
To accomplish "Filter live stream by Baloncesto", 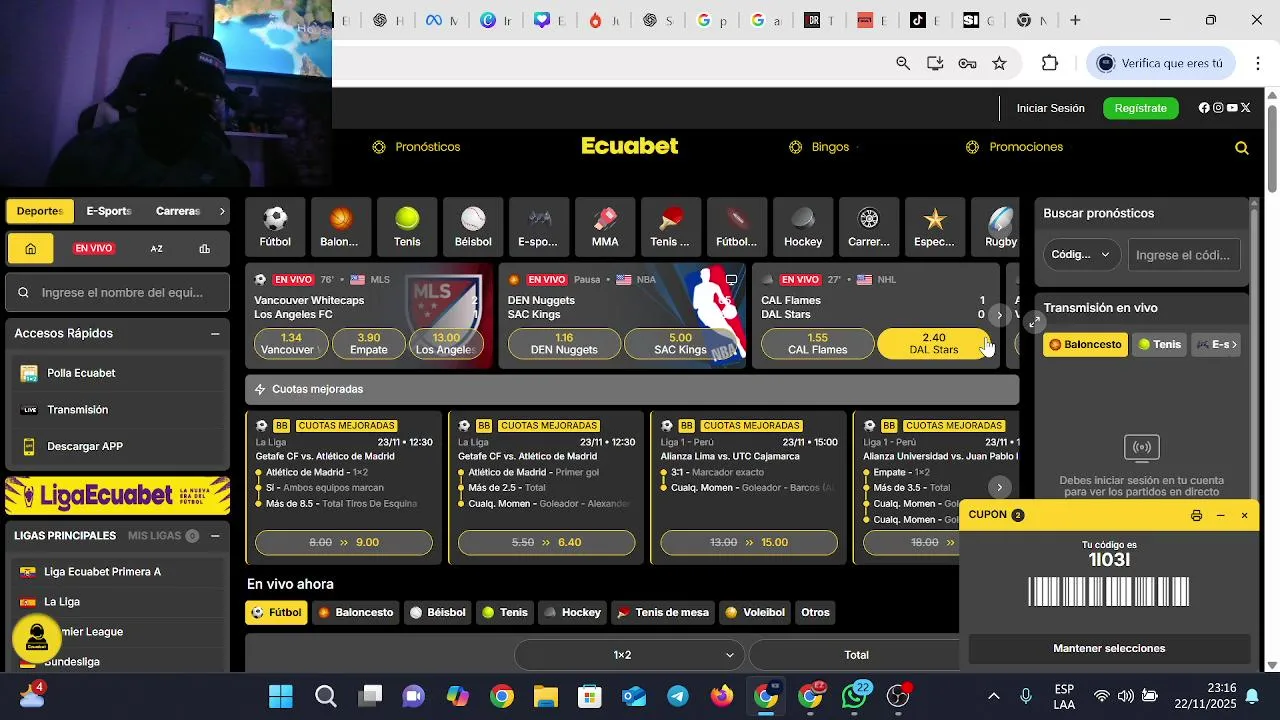I will pos(1086,344).
